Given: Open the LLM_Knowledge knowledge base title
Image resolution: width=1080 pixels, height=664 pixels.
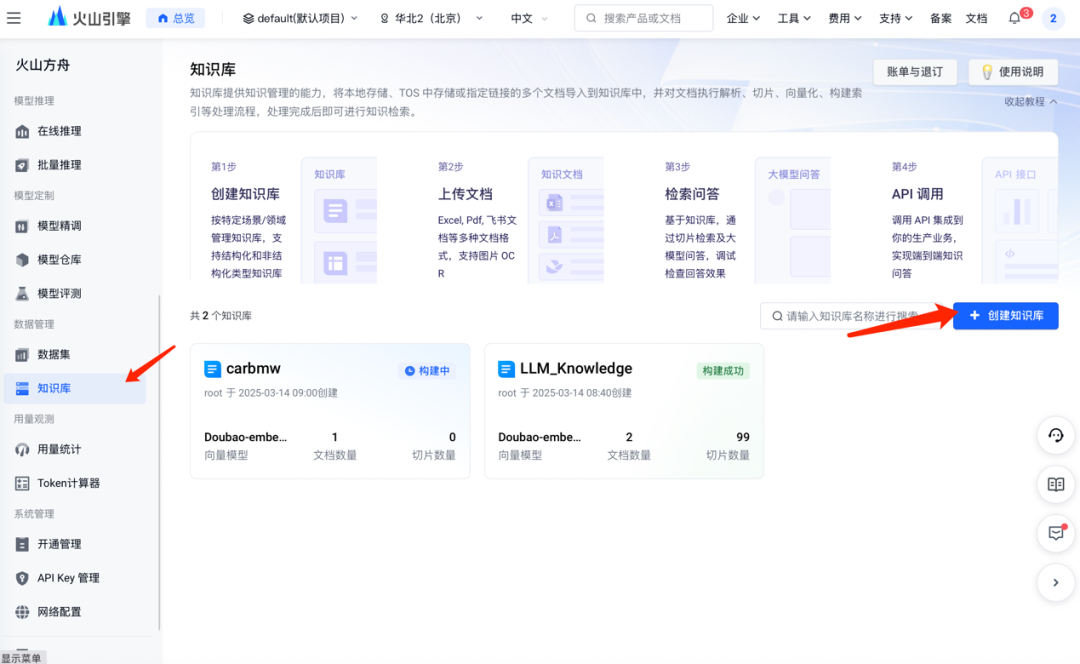Looking at the screenshot, I should click(576, 369).
